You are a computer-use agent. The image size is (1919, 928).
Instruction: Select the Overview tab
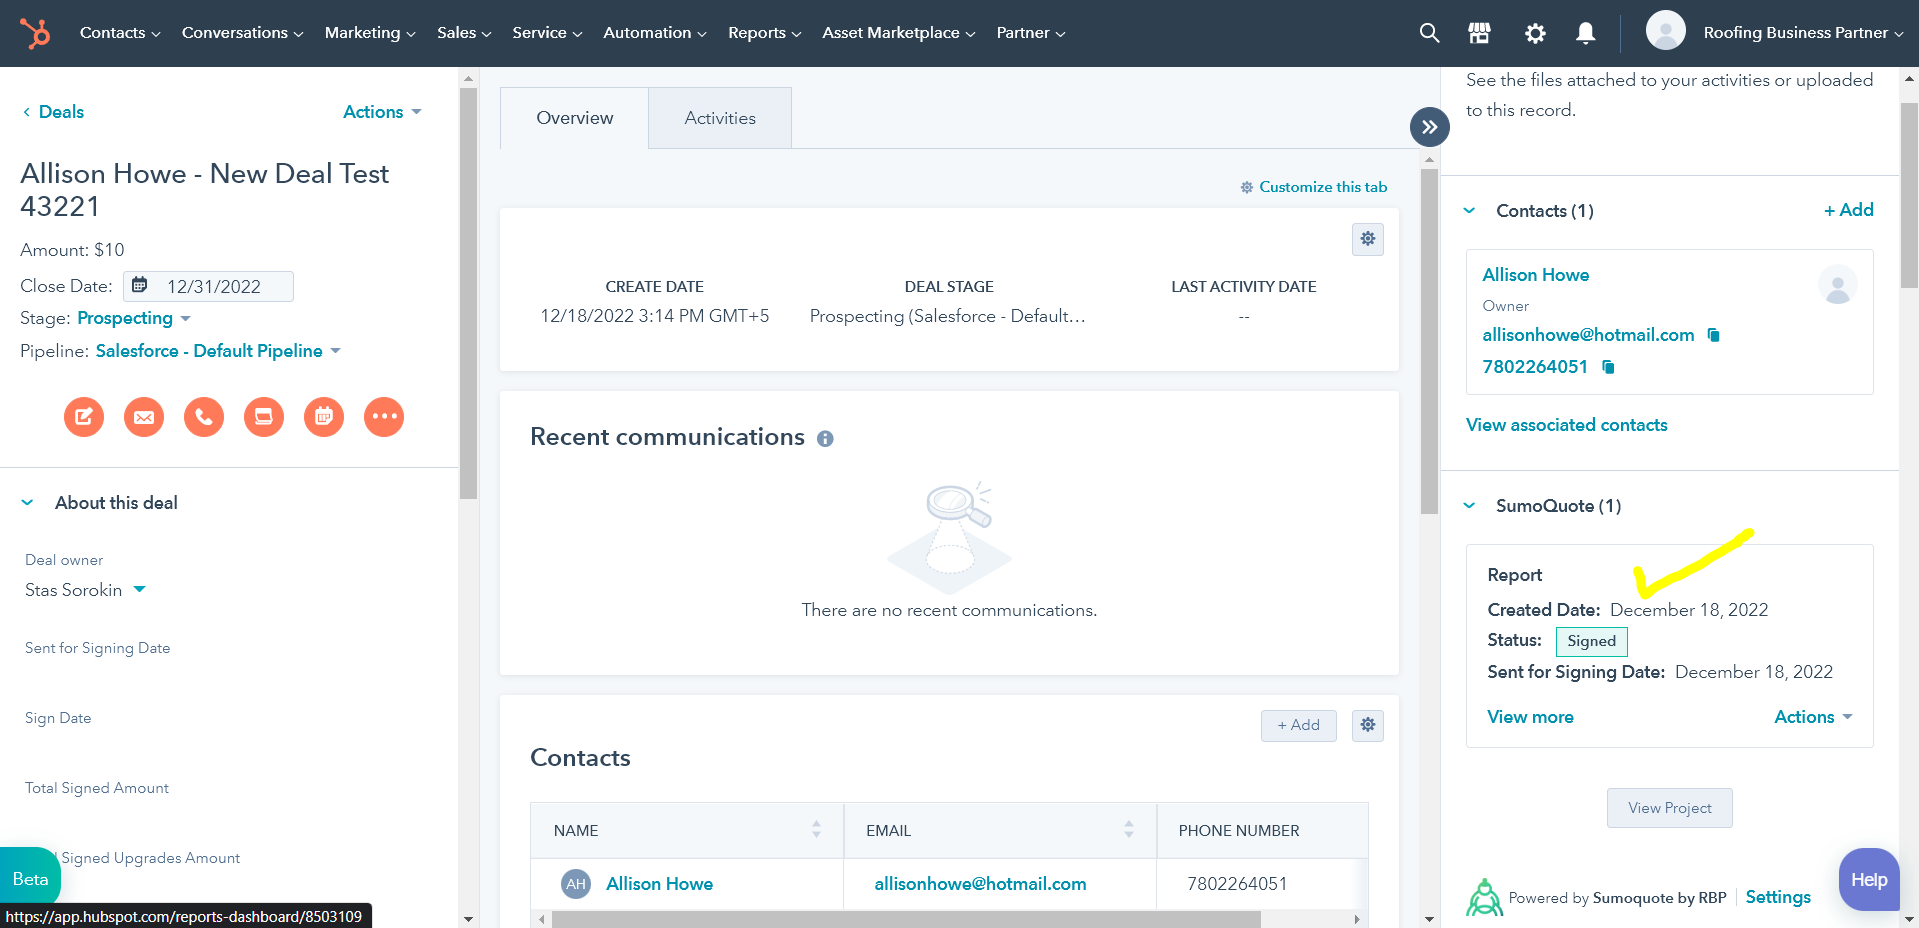575,118
